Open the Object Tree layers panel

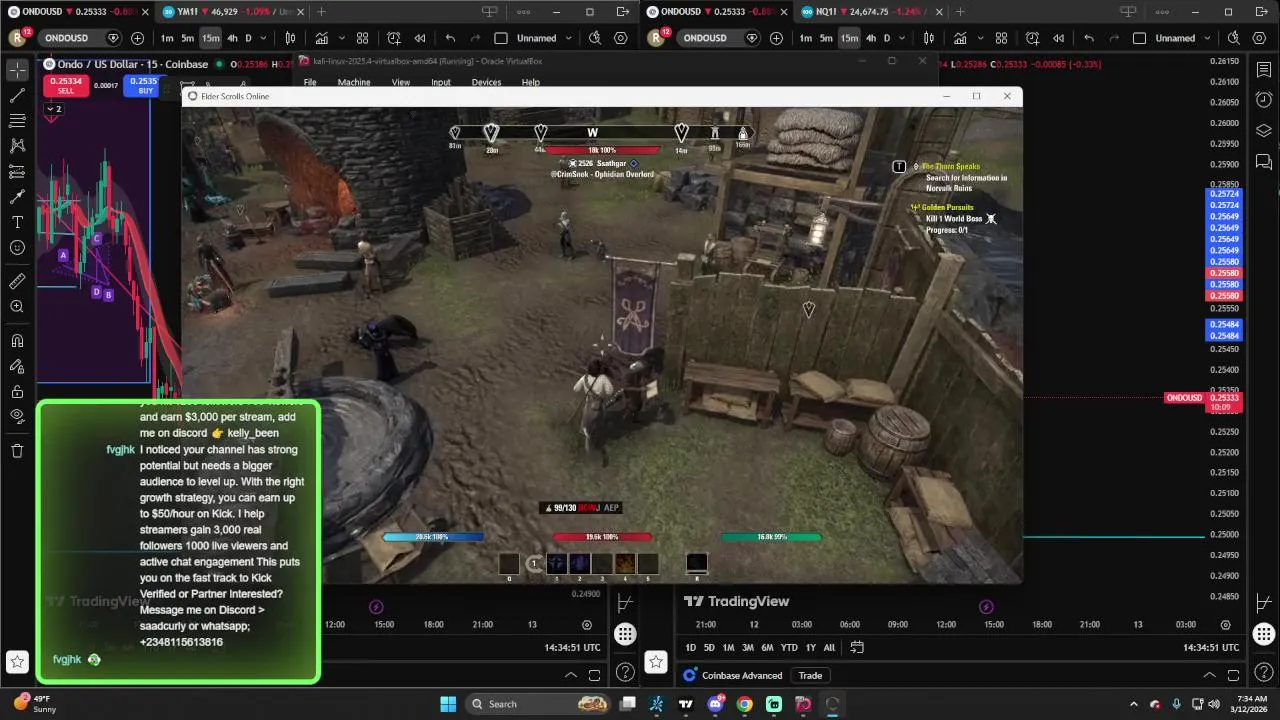[x=1264, y=131]
